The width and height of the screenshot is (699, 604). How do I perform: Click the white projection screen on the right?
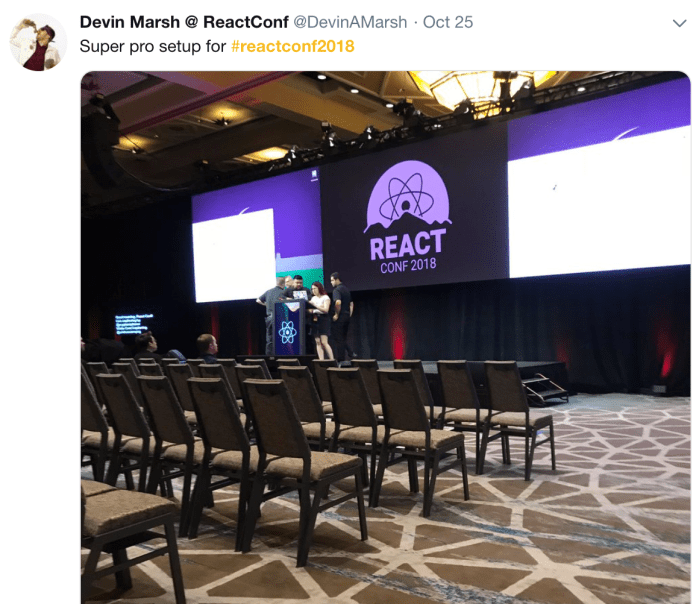(599, 203)
